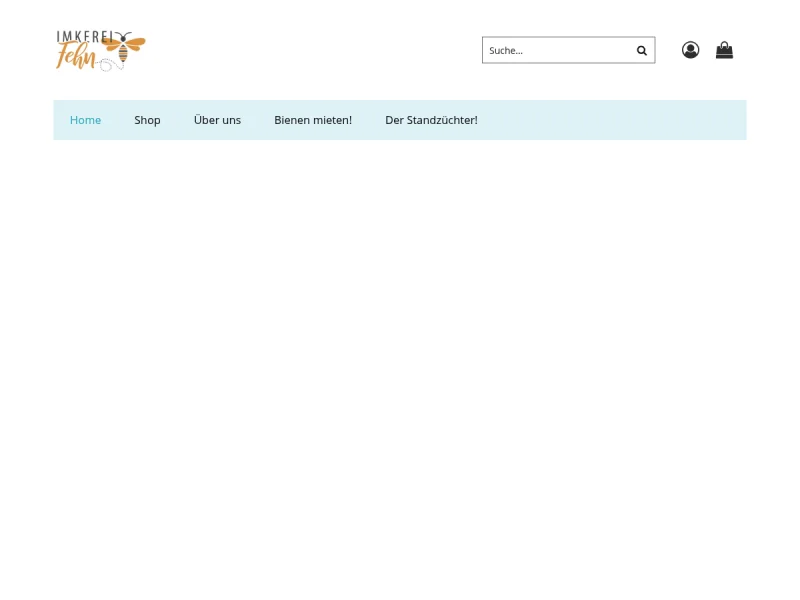Image resolution: width=800 pixels, height=600 pixels.
Task: Return to homepage via highlighted Home link
Action: [85, 120]
